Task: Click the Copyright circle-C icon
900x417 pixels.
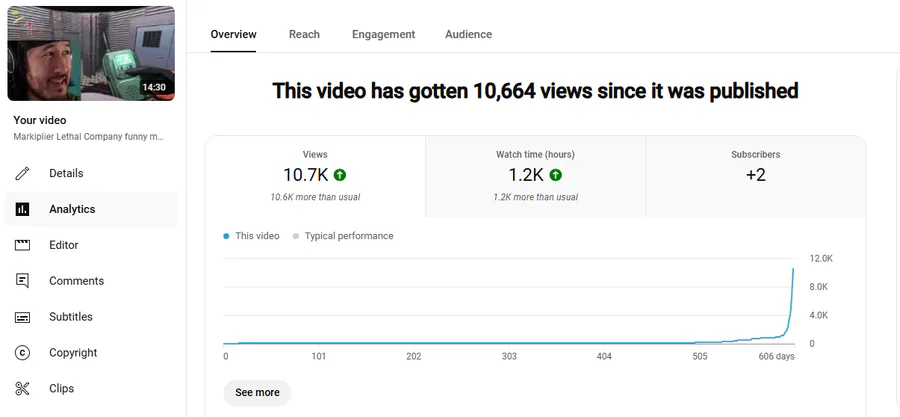Action: tap(22, 353)
